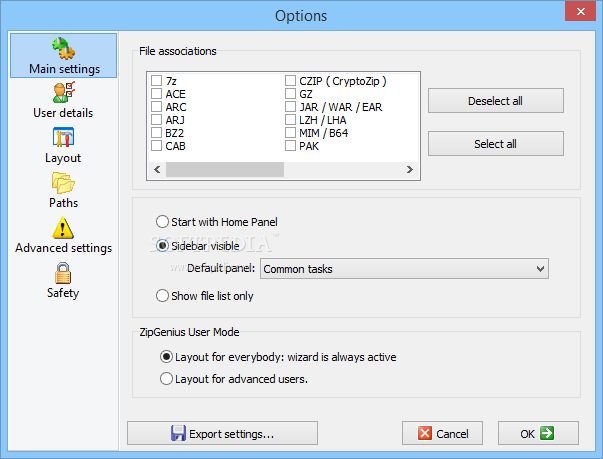Check the ARC format box
603x459 pixels.
157,106
